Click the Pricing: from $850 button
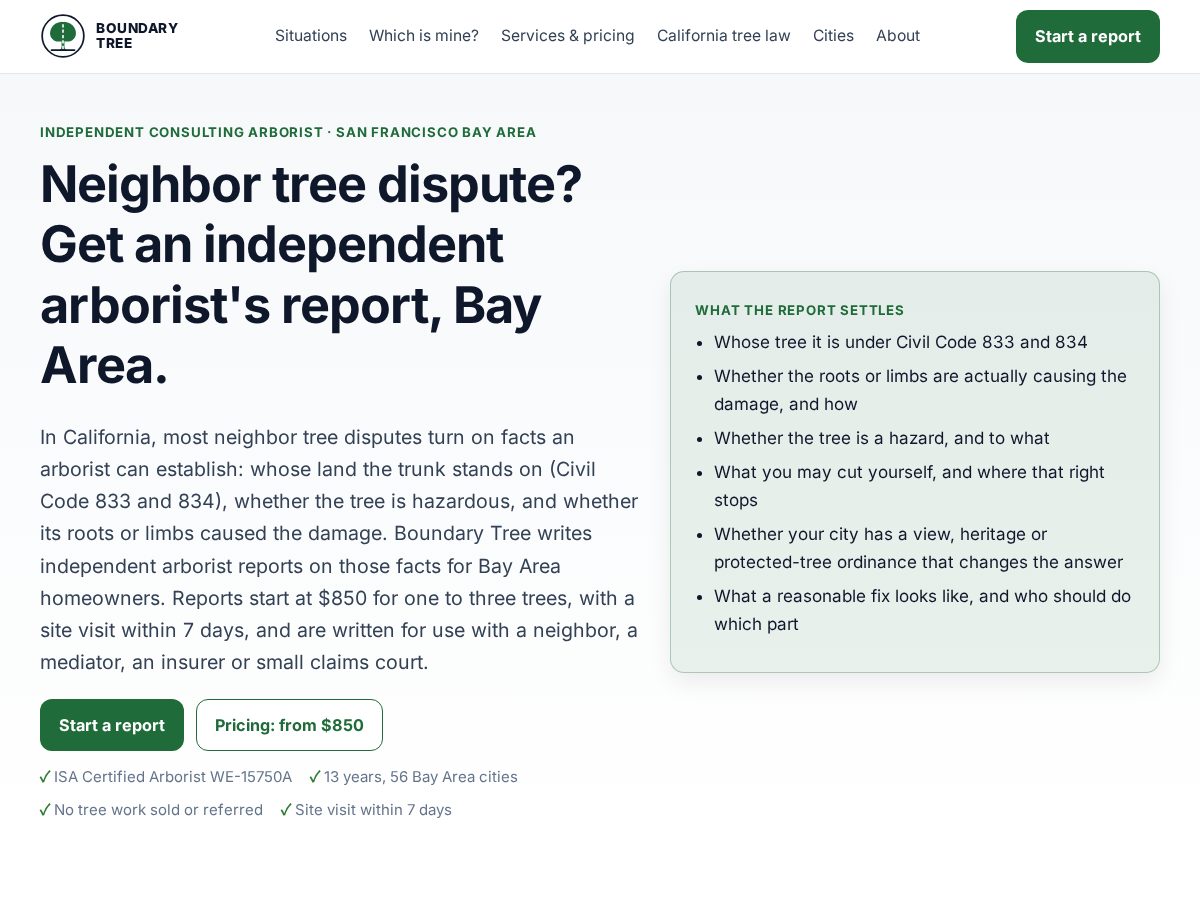This screenshot has height=900, width=1200. pos(289,725)
